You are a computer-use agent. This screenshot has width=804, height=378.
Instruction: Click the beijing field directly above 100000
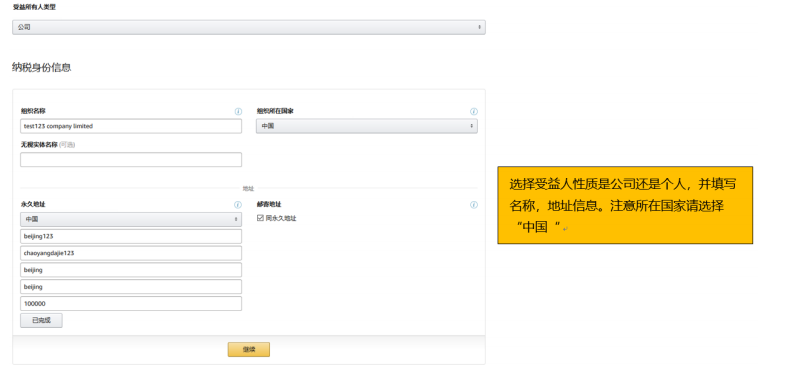click(x=131, y=287)
